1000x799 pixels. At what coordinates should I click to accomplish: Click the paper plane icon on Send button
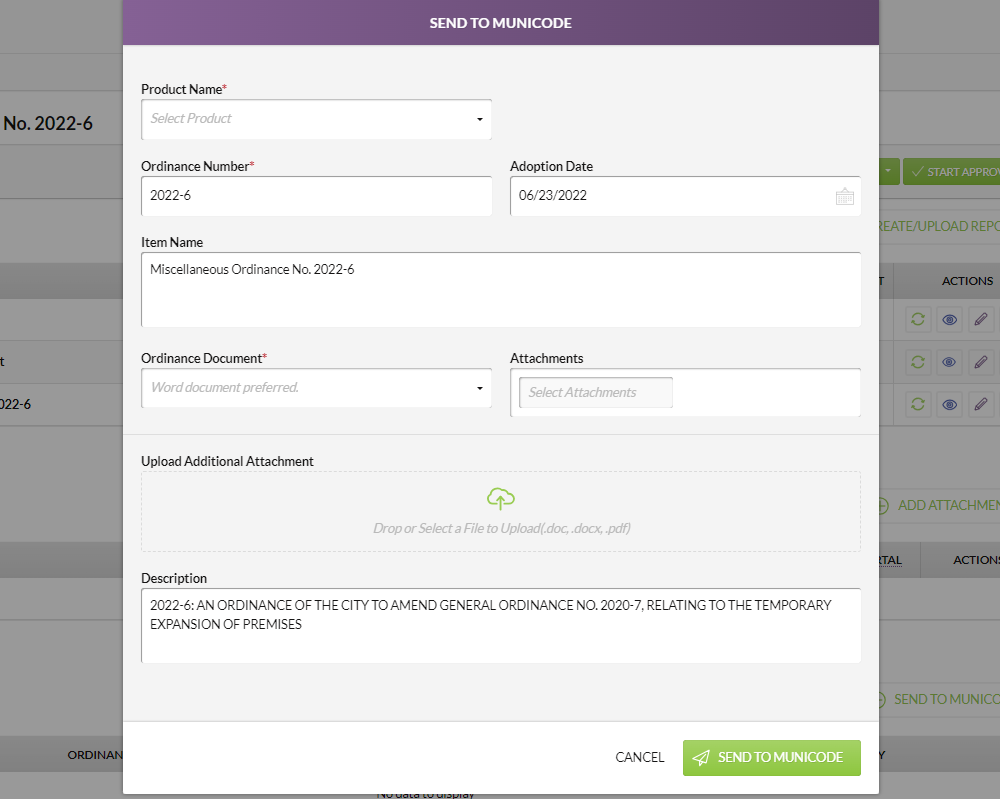701,758
